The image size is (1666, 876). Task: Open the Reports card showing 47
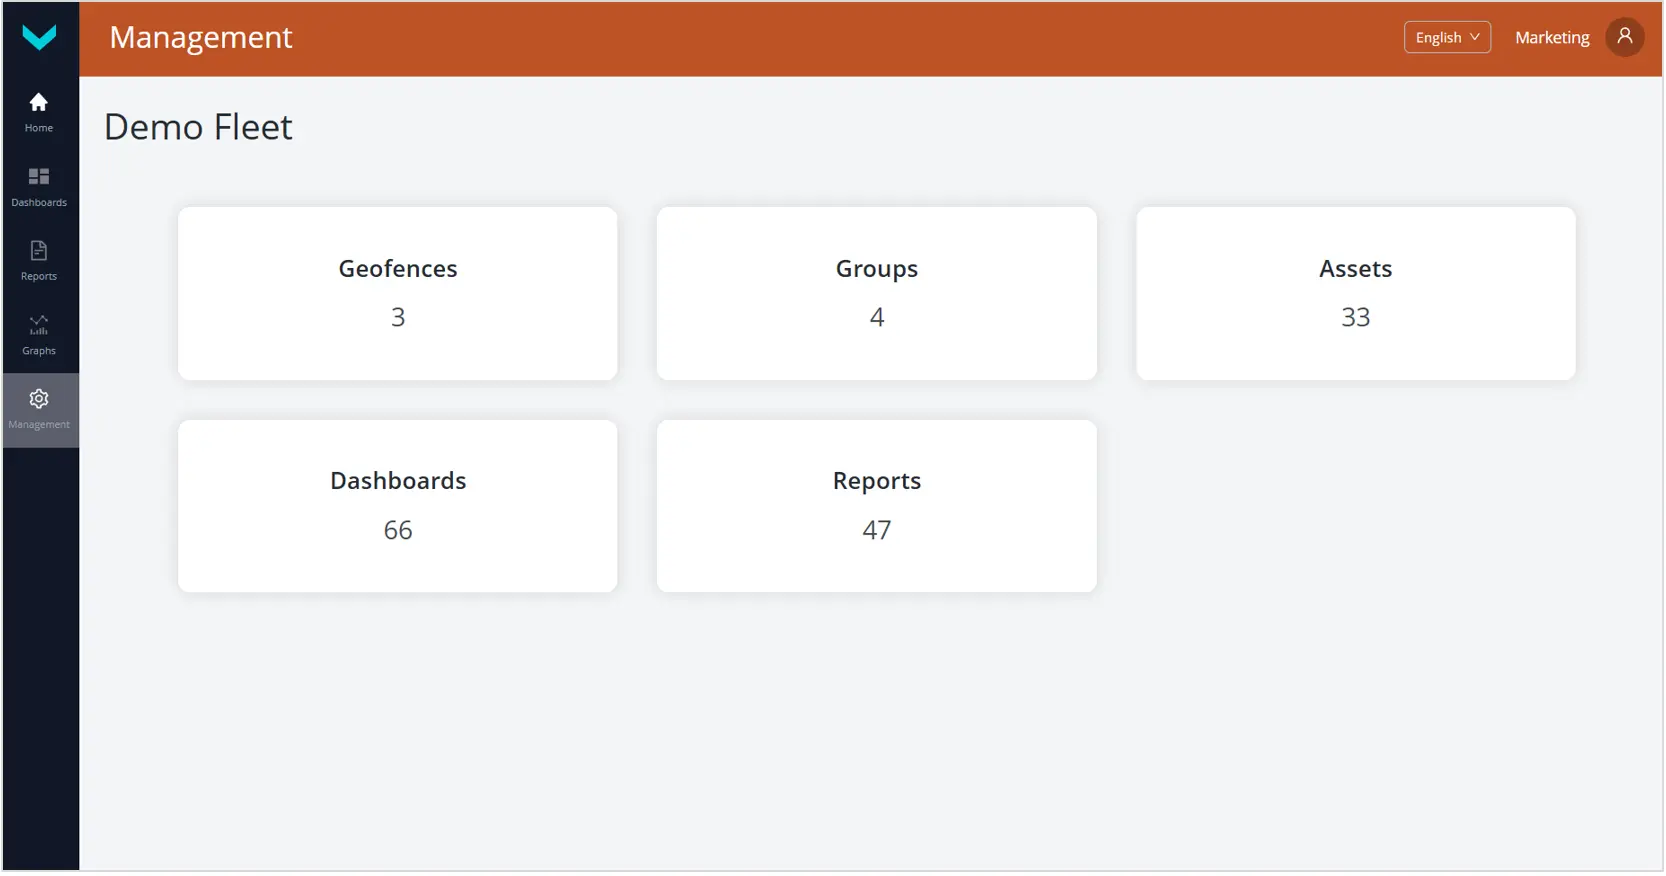pyautogui.click(x=876, y=506)
